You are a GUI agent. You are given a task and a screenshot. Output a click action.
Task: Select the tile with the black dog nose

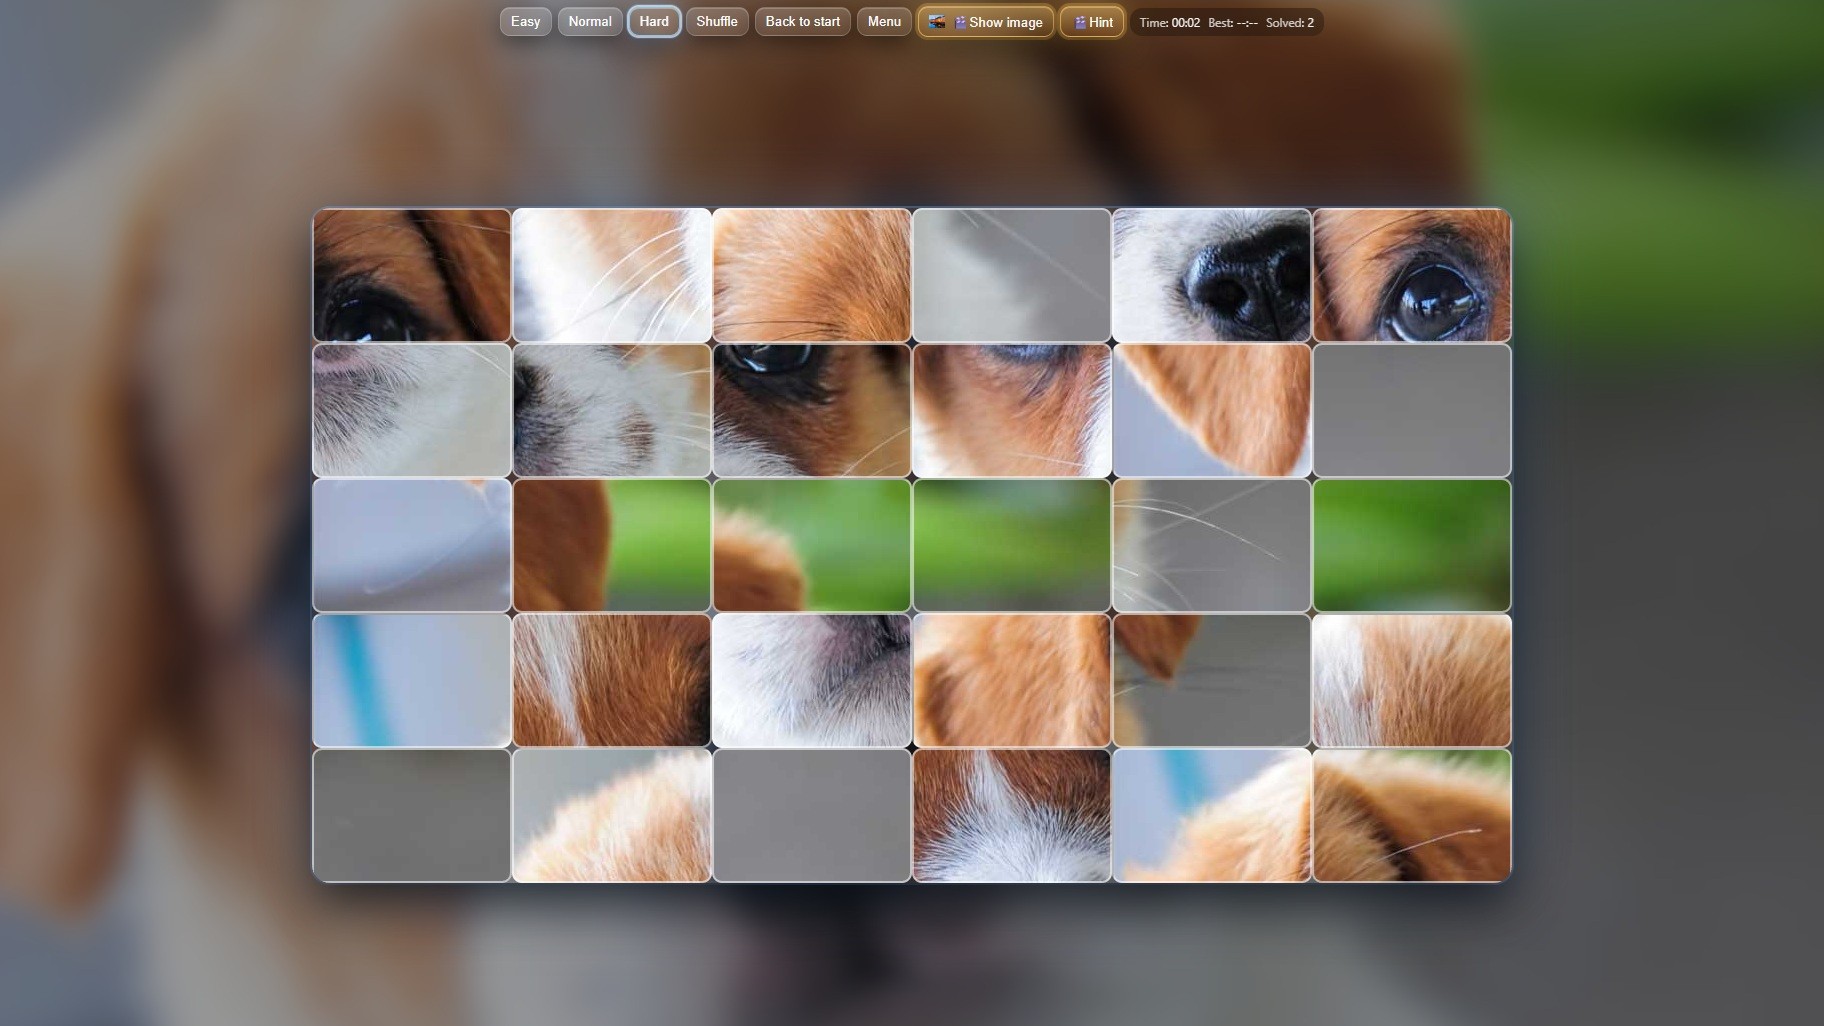pos(1211,275)
